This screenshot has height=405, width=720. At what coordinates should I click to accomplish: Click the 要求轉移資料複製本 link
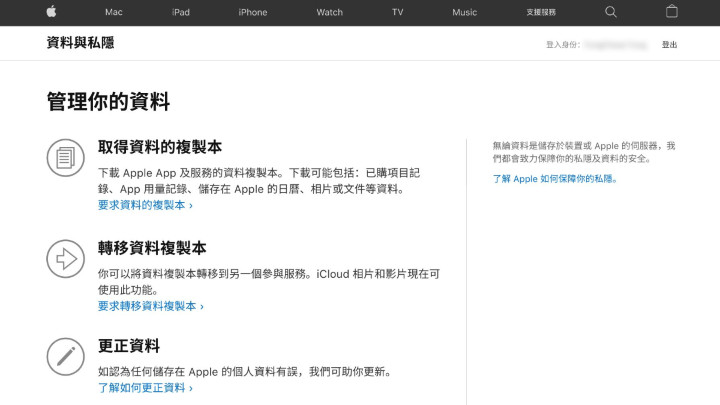[151, 306]
